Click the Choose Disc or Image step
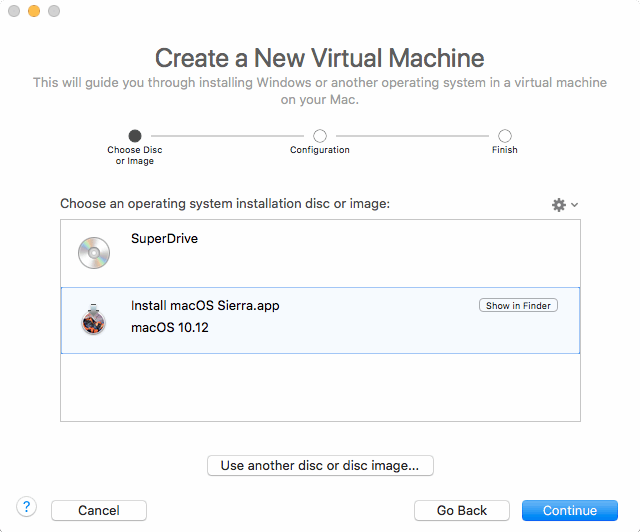Viewport: 640px width, 532px height. [135, 136]
